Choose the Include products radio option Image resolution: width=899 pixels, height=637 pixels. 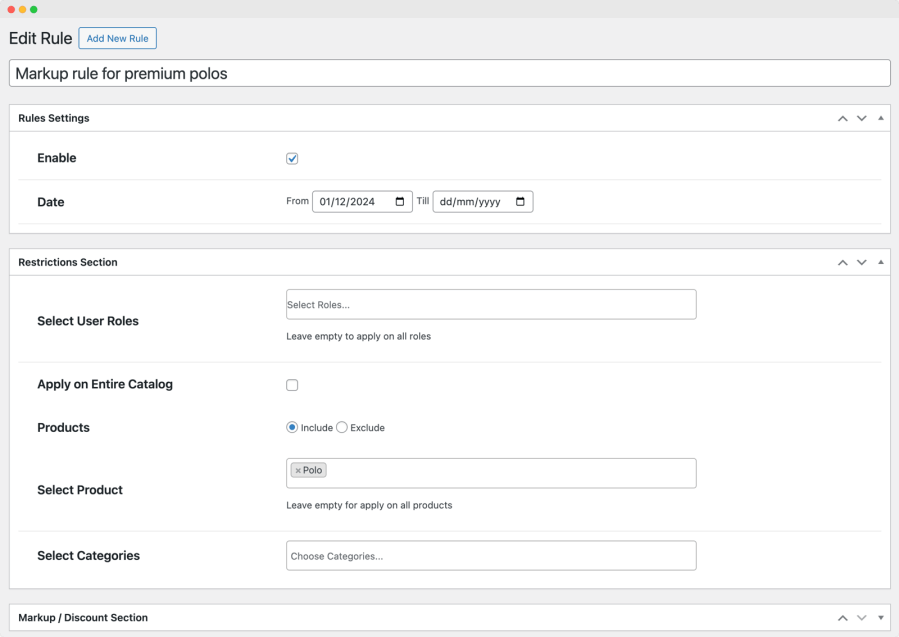(292, 427)
